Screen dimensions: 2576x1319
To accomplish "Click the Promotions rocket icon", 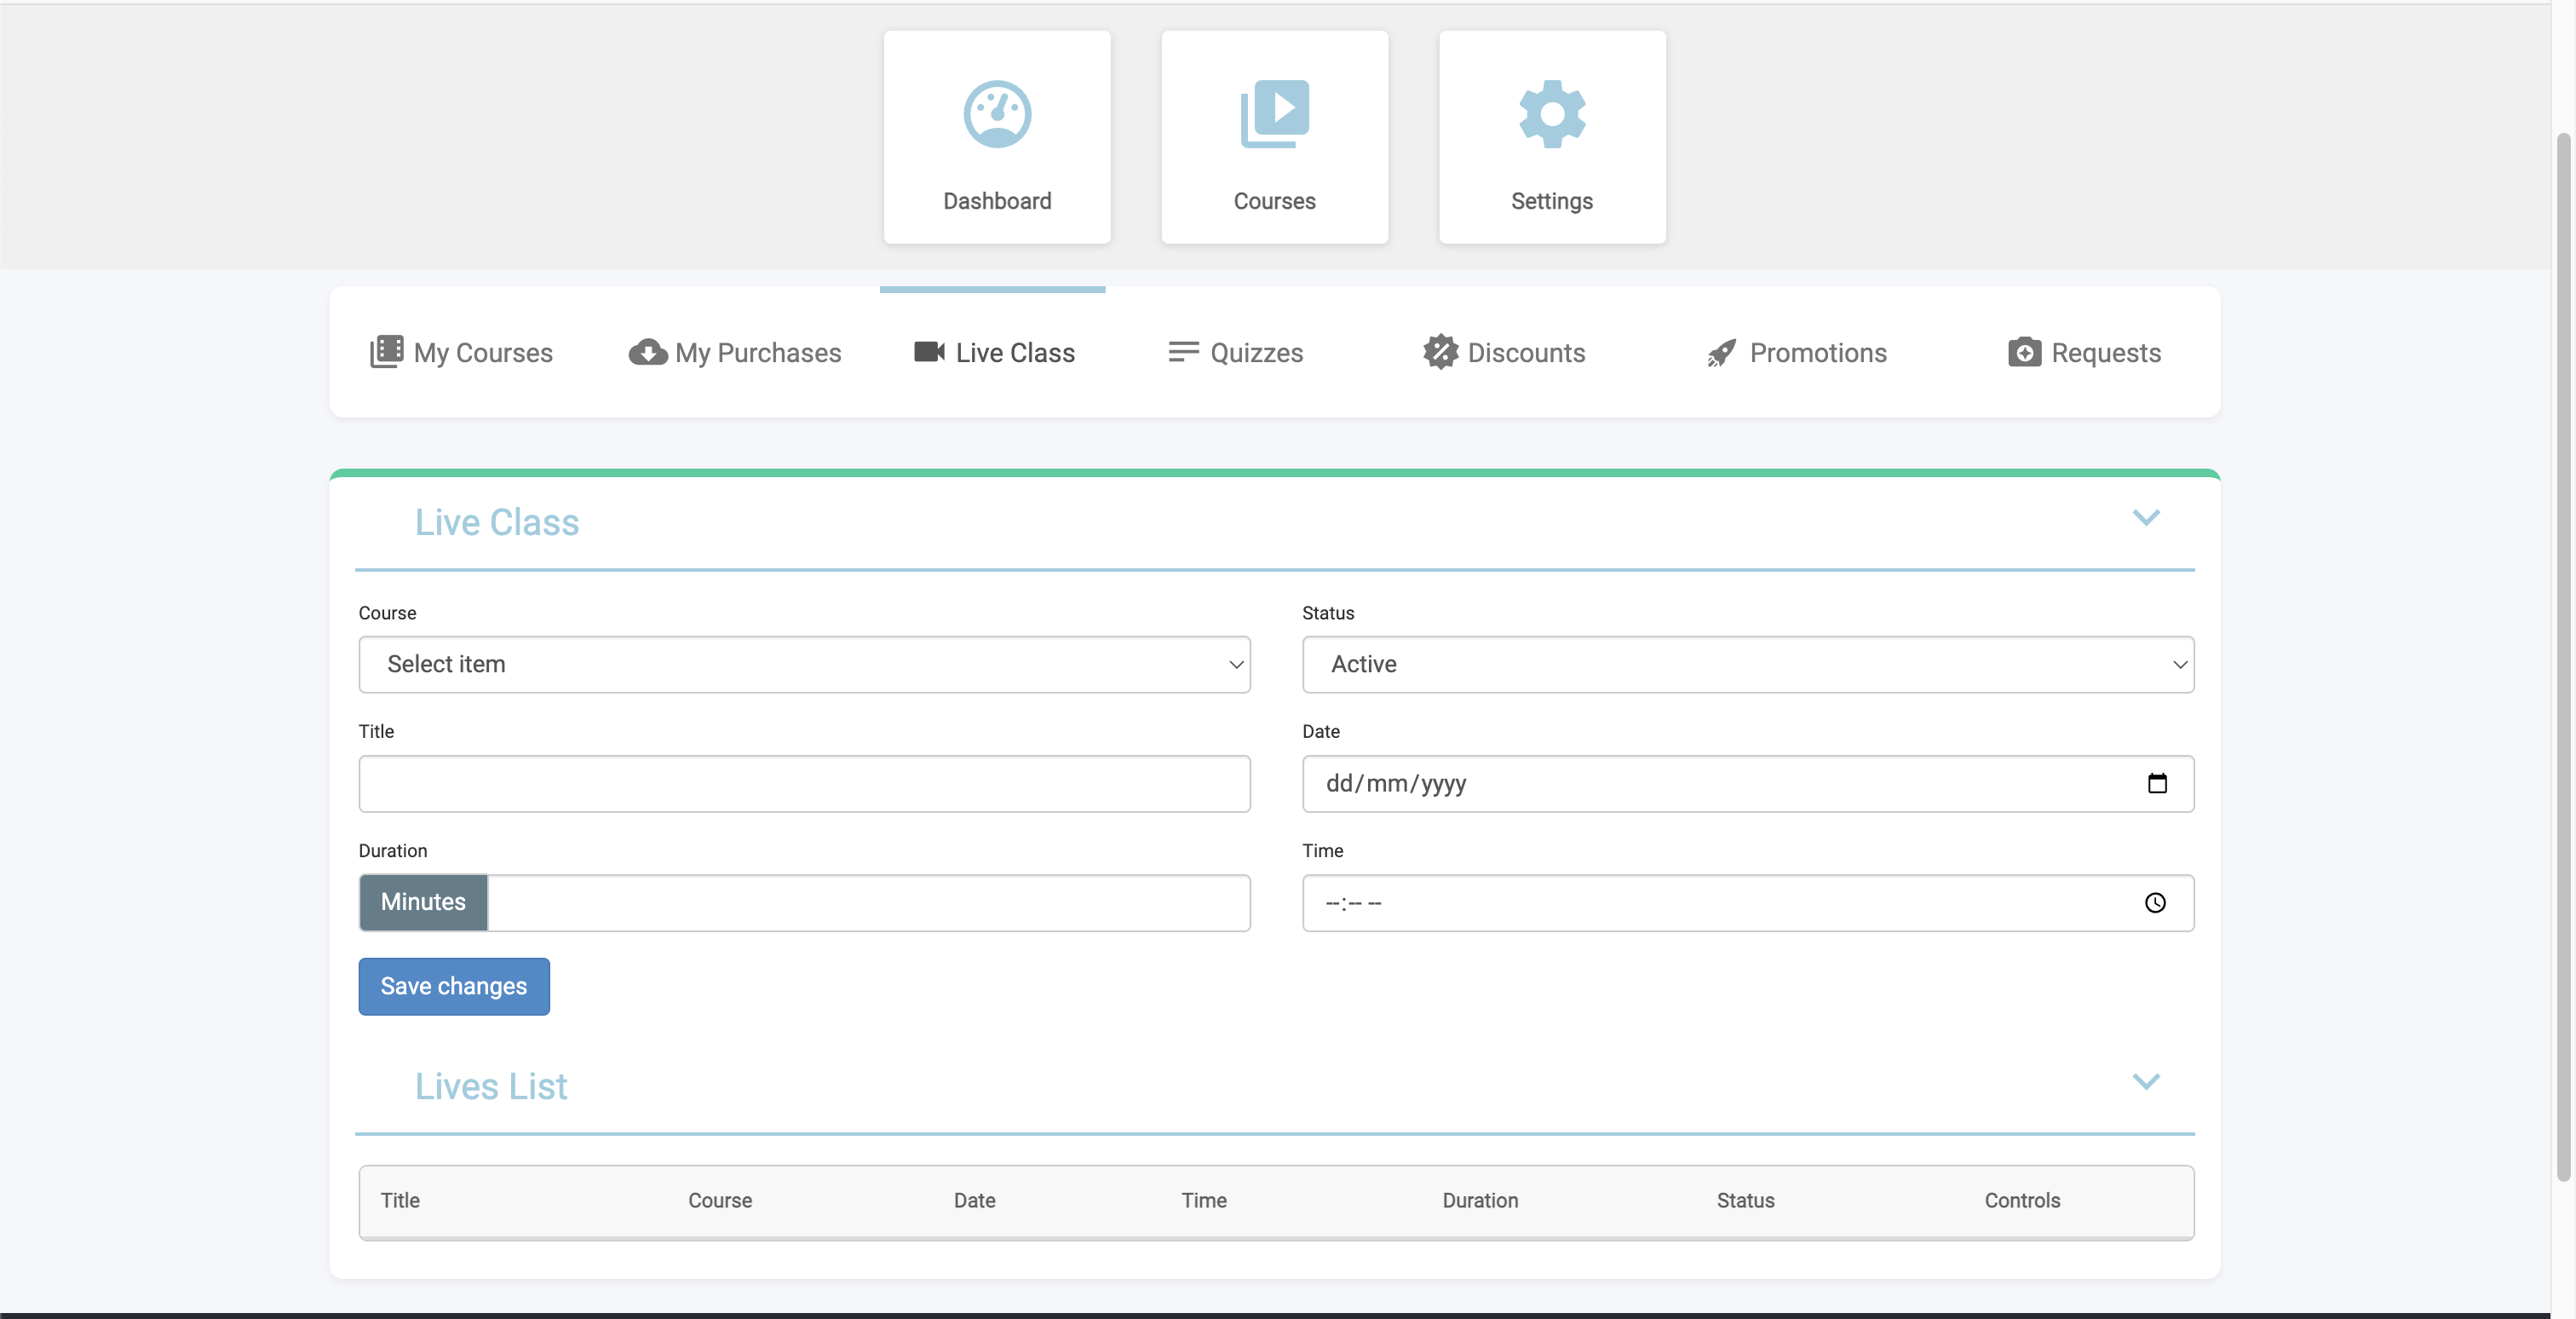I will [x=1721, y=353].
